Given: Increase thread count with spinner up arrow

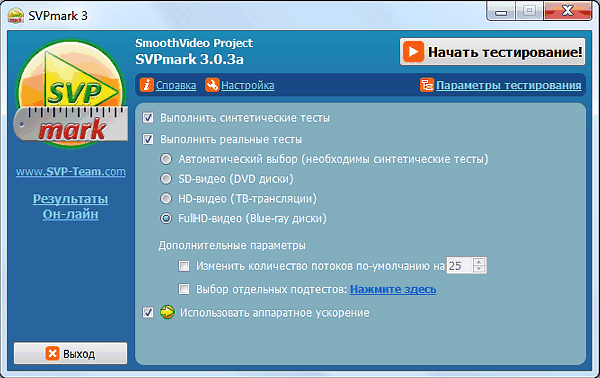Looking at the screenshot, I should coord(479,262).
